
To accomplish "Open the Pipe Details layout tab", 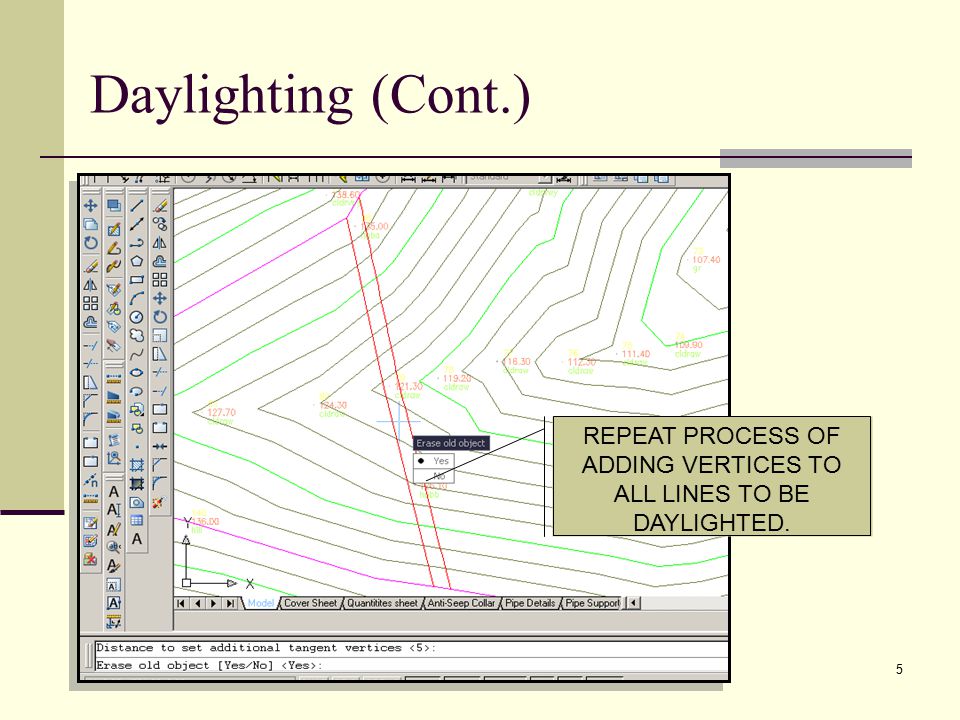I will (x=530, y=603).
